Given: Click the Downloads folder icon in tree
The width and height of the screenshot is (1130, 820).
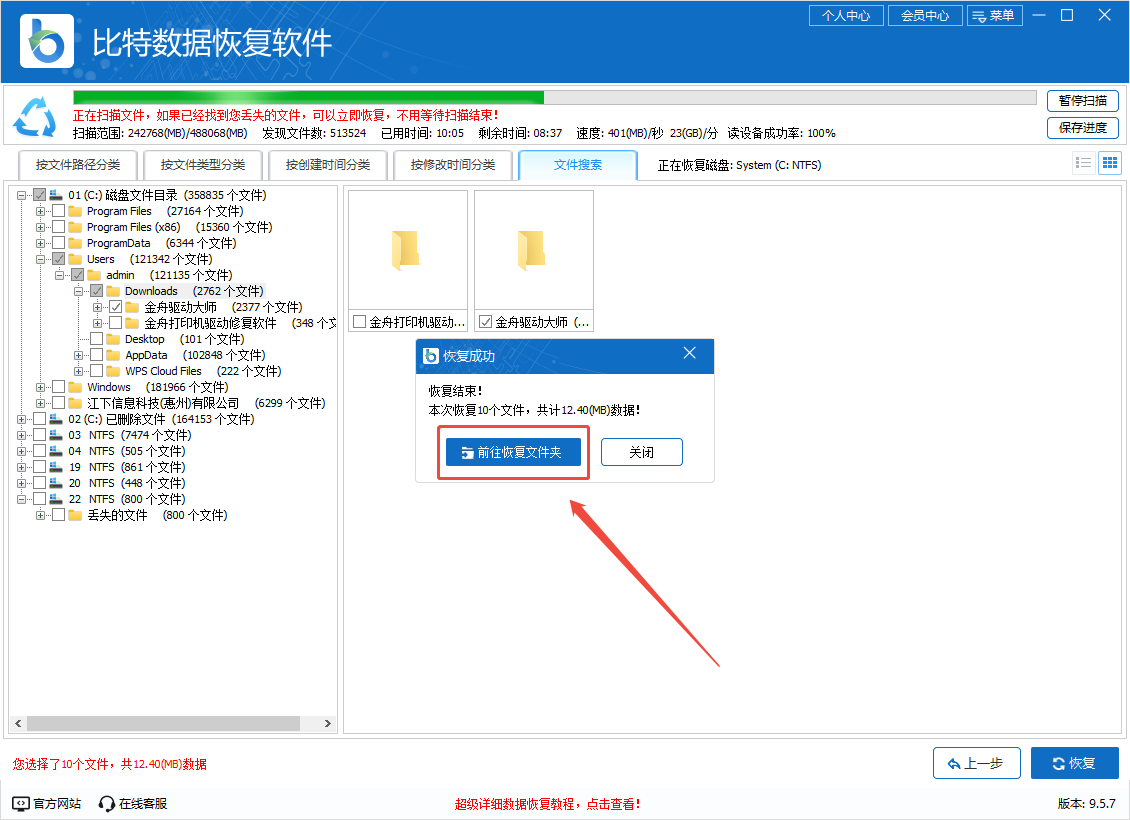Looking at the screenshot, I should pyautogui.click(x=113, y=291).
